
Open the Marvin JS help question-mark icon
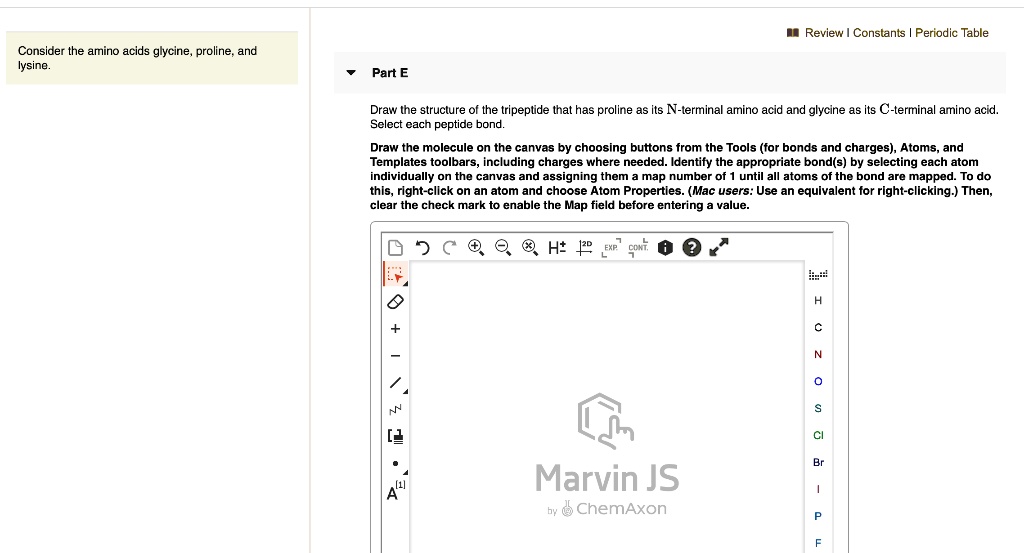click(690, 248)
